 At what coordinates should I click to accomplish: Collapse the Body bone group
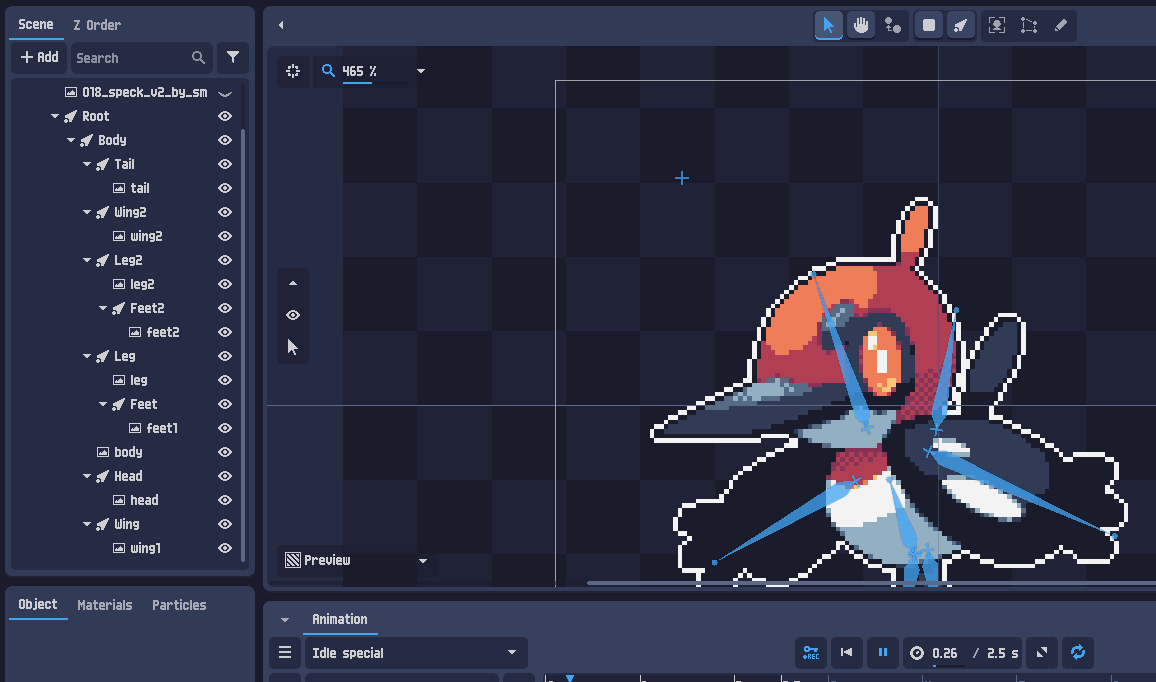[71, 140]
